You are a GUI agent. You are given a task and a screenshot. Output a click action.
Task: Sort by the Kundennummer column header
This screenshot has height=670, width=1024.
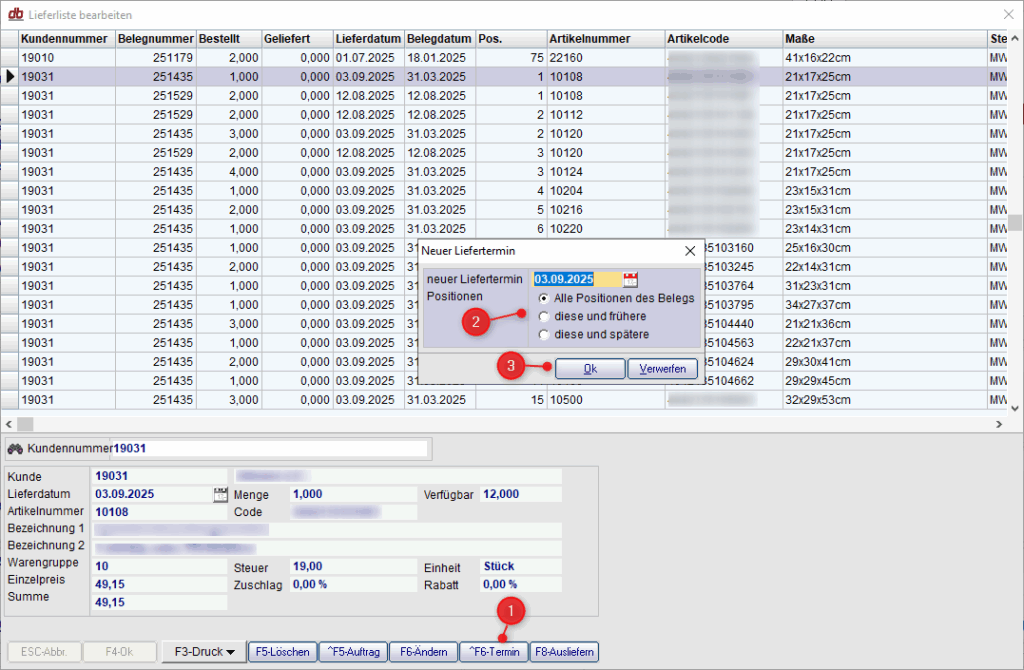pyautogui.click(x=67, y=39)
